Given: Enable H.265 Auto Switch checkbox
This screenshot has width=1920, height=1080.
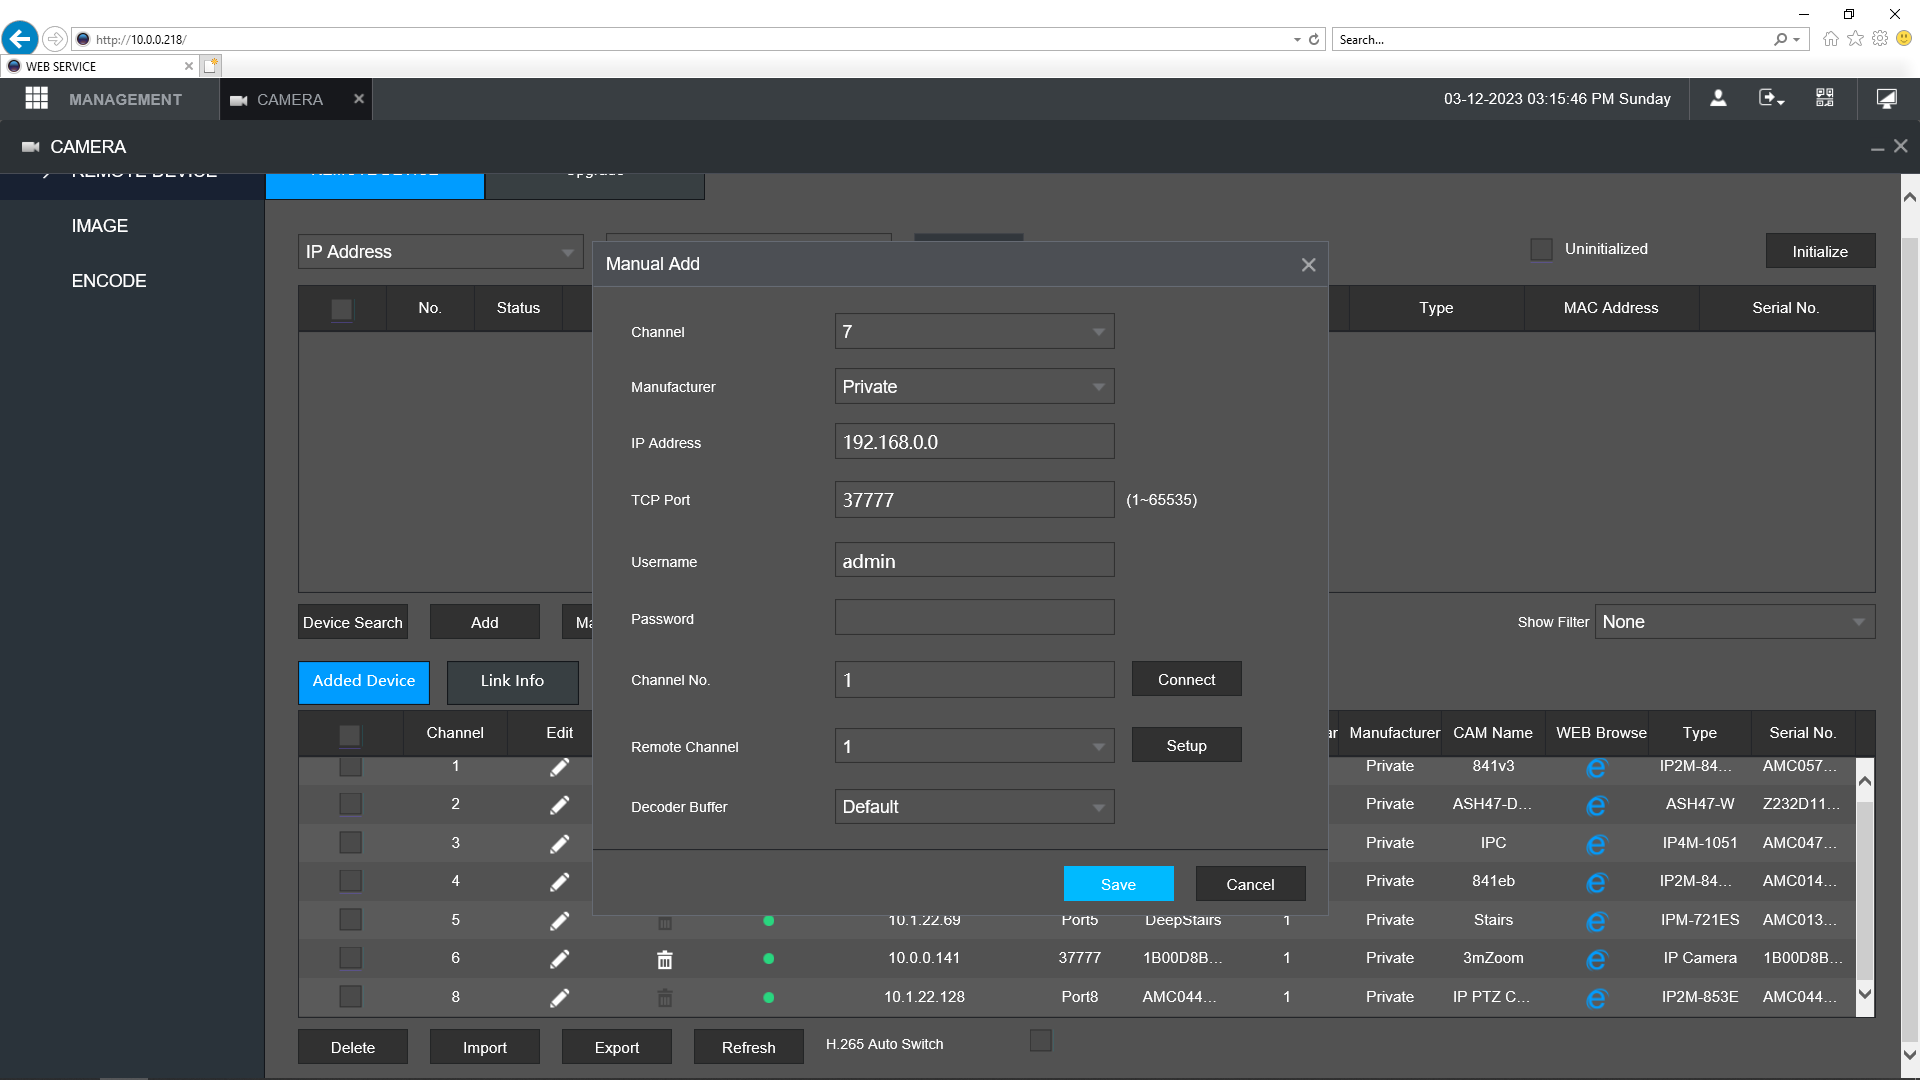Looking at the screenshot, I should [x=1041, y=1041].
